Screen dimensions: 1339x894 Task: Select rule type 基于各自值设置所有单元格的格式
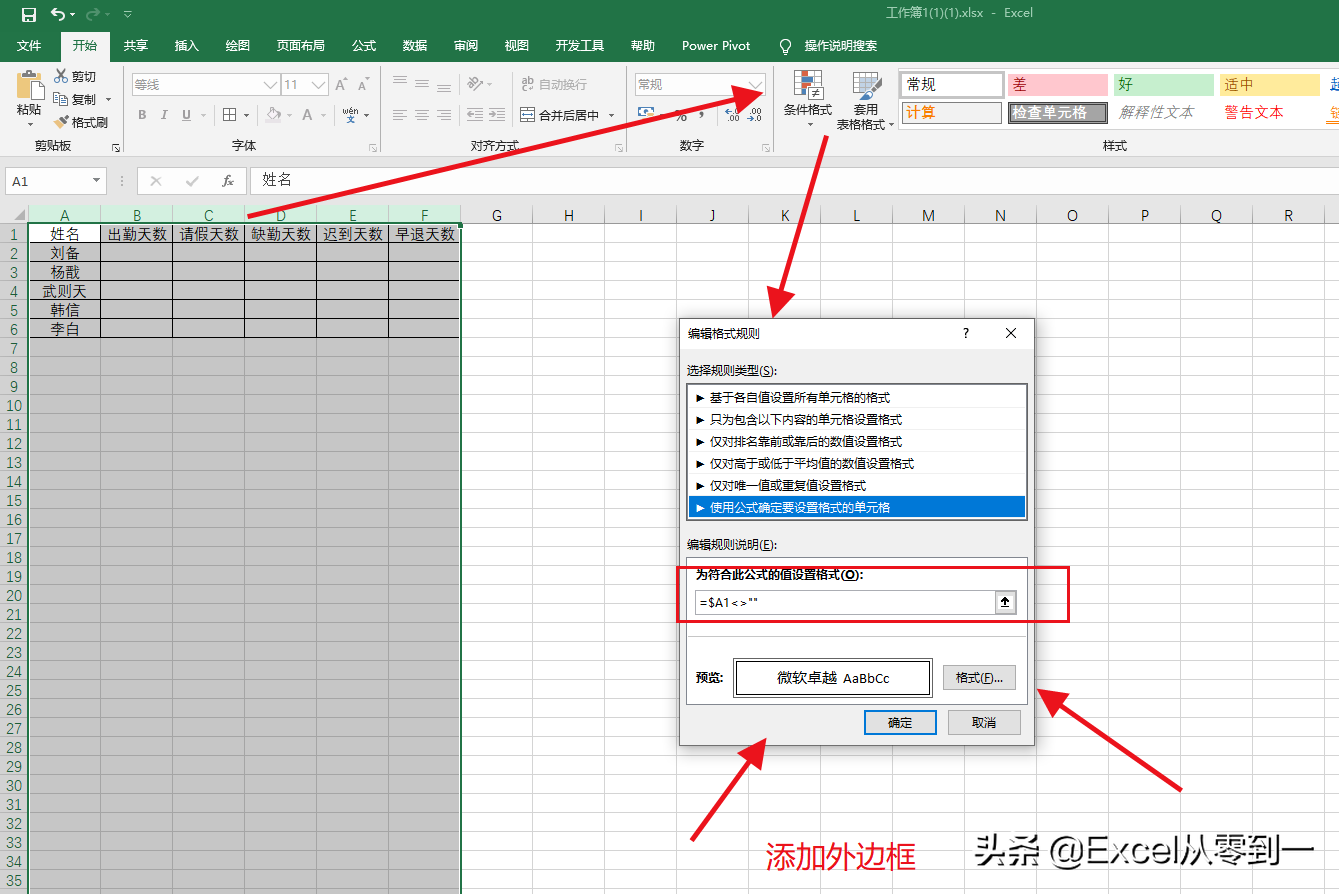click(x=858, y=397)
